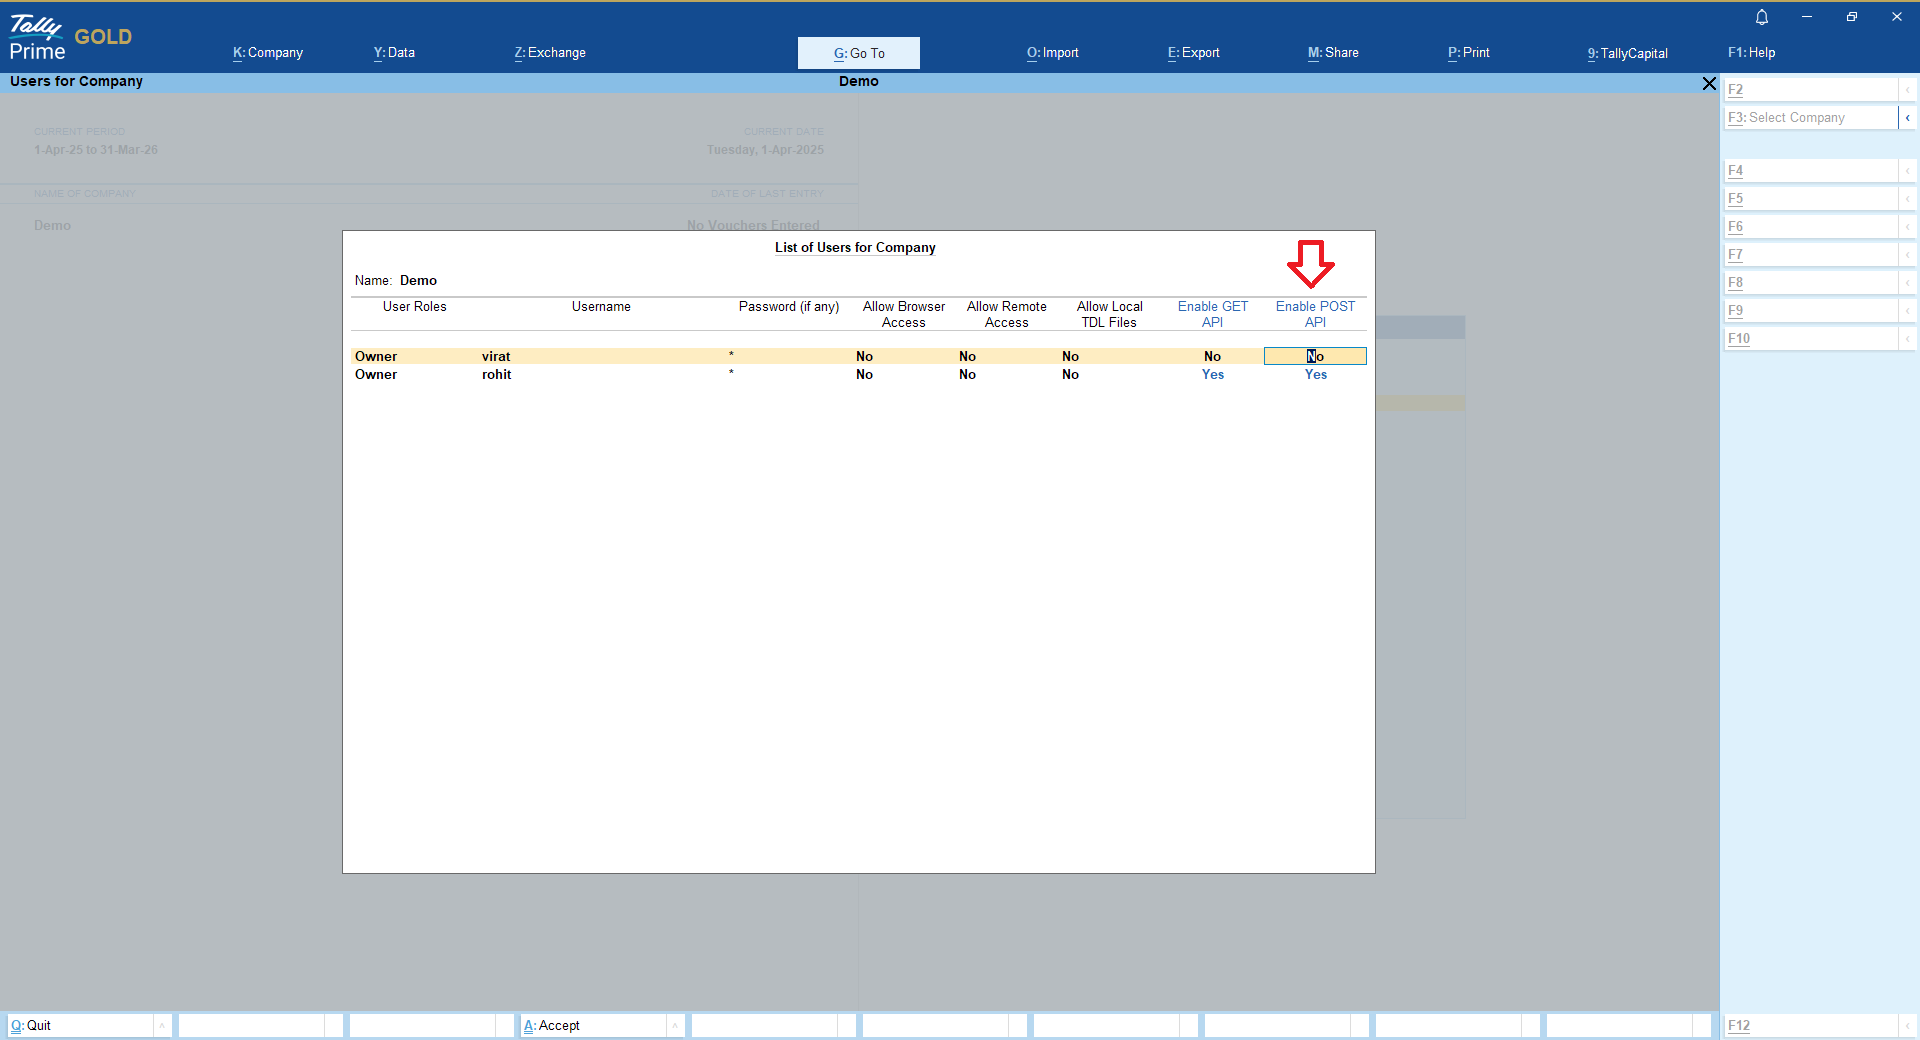Click the F12 button in sidebar

pyautogui.click(x=1810, y=1025)
